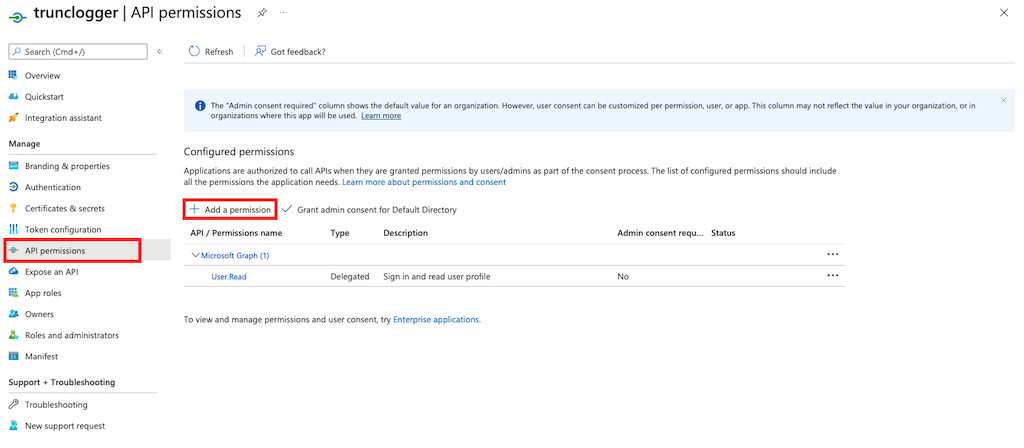Click the Status column header
This screenshot has width=1024, height=448.
(x=723, y=232)
